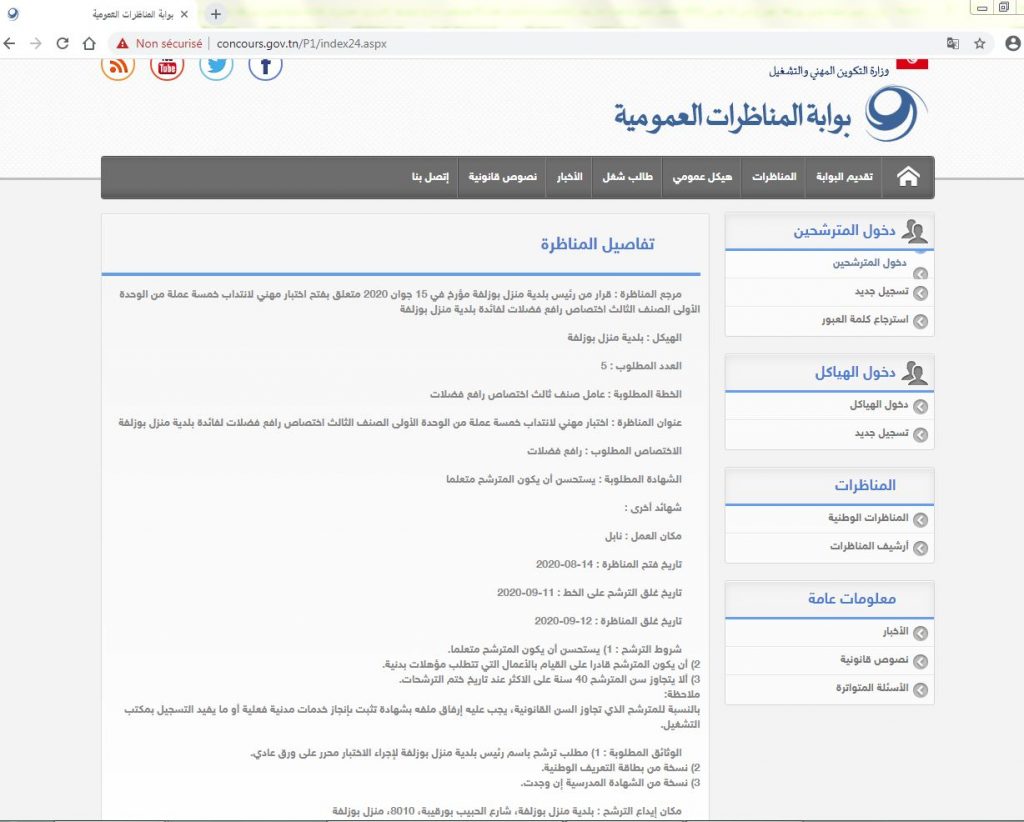
Task: Open طالب شغل menu item
Action: [628, 177]
